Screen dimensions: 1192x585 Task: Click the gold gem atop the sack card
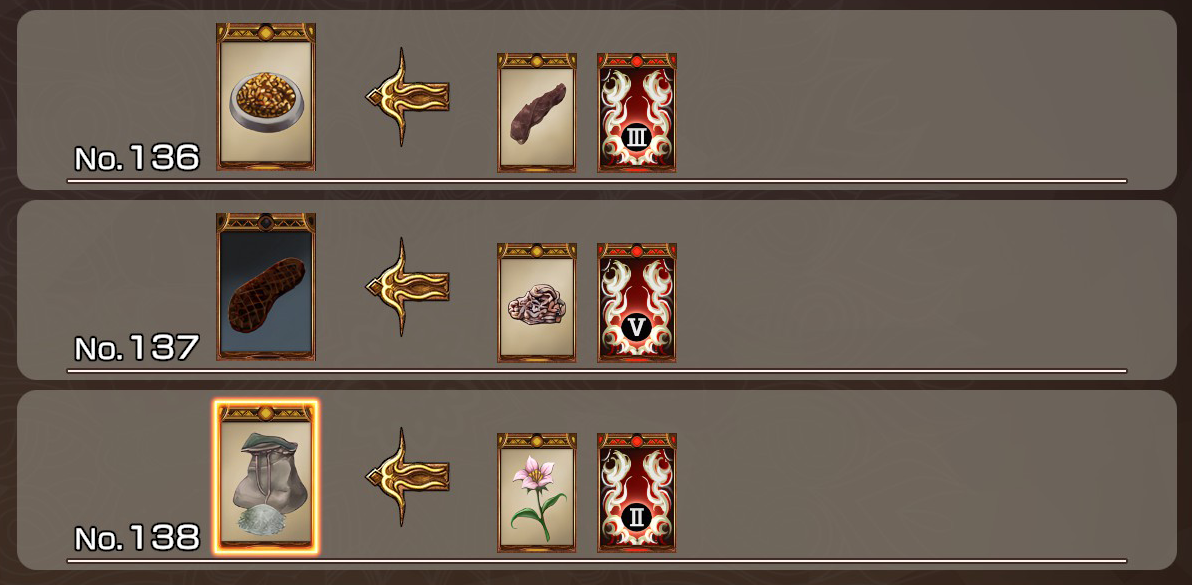pos(266,413)
